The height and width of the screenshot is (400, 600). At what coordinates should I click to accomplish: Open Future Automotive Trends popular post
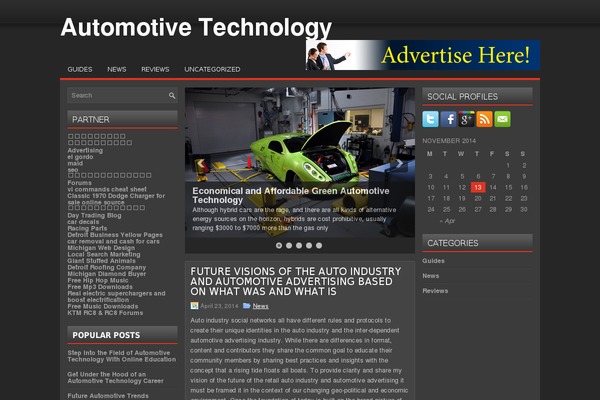pos(108,396)
